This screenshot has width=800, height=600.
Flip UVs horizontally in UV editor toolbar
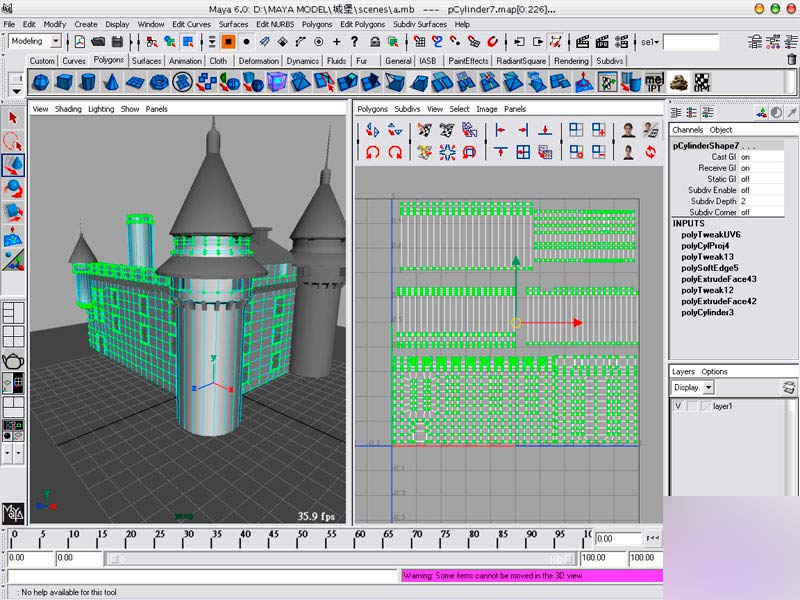coord(373,130)
